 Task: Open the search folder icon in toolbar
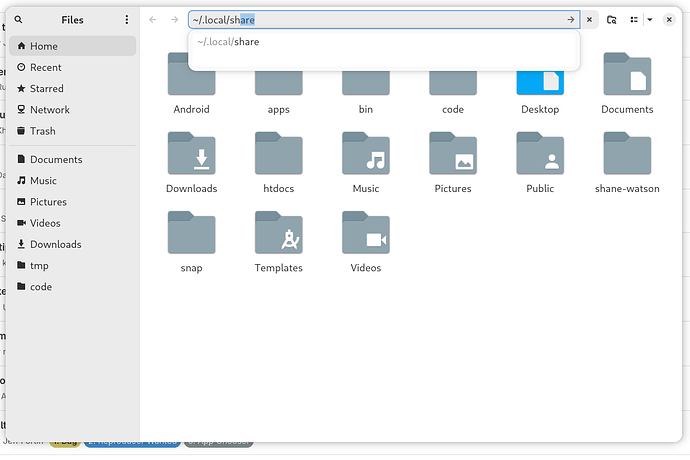point(611,20)
